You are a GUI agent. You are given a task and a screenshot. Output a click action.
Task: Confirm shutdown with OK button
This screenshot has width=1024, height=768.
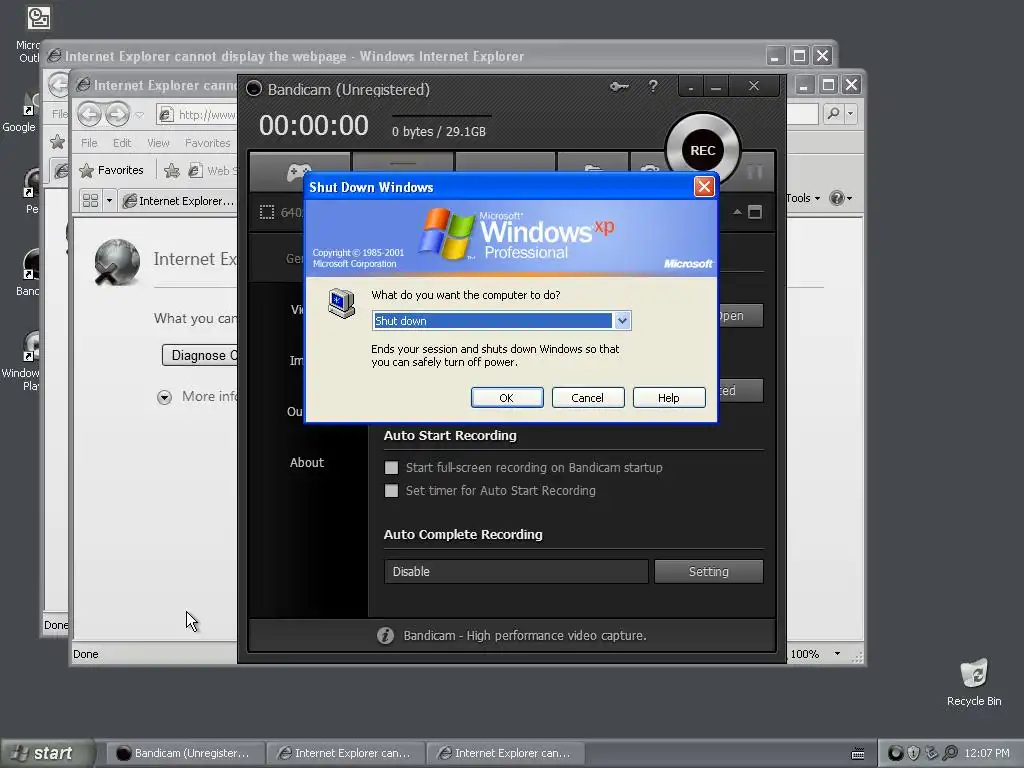click(507, 398)
